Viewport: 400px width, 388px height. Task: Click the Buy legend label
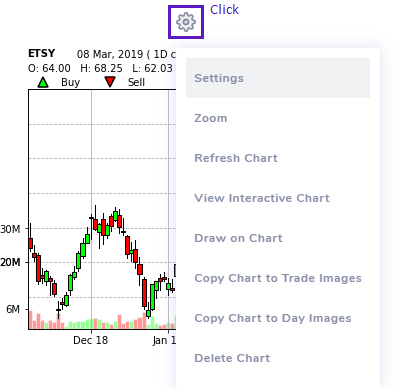click(x=70, y=82)
